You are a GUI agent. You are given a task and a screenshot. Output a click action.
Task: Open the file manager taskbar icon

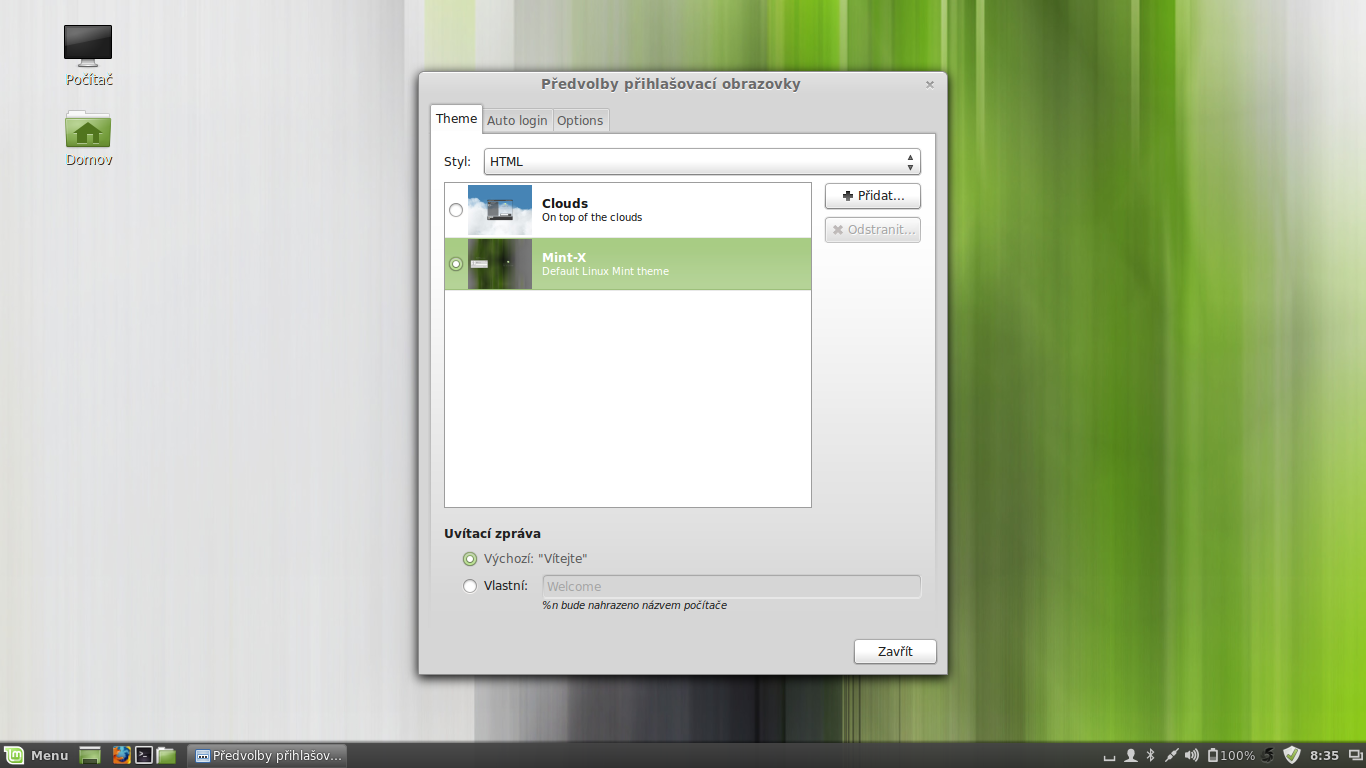click(167, 755)
